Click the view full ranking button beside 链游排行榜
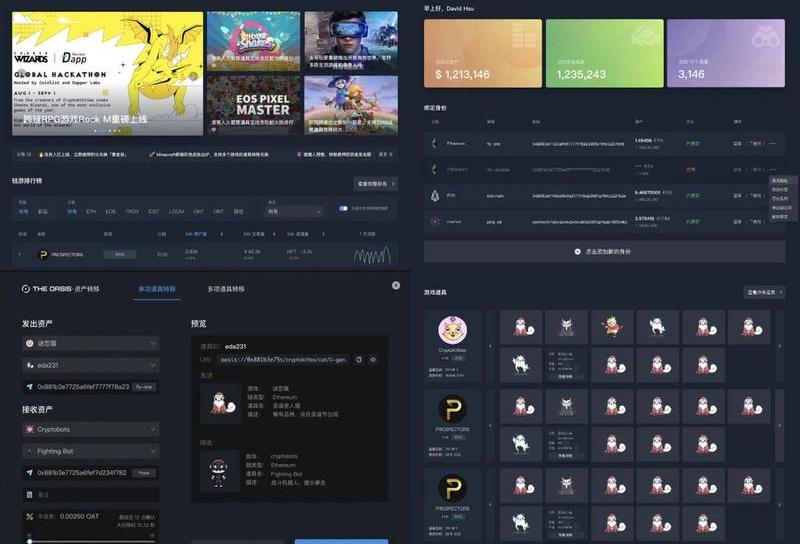This screenshot has height=544, width=800. 376,184
